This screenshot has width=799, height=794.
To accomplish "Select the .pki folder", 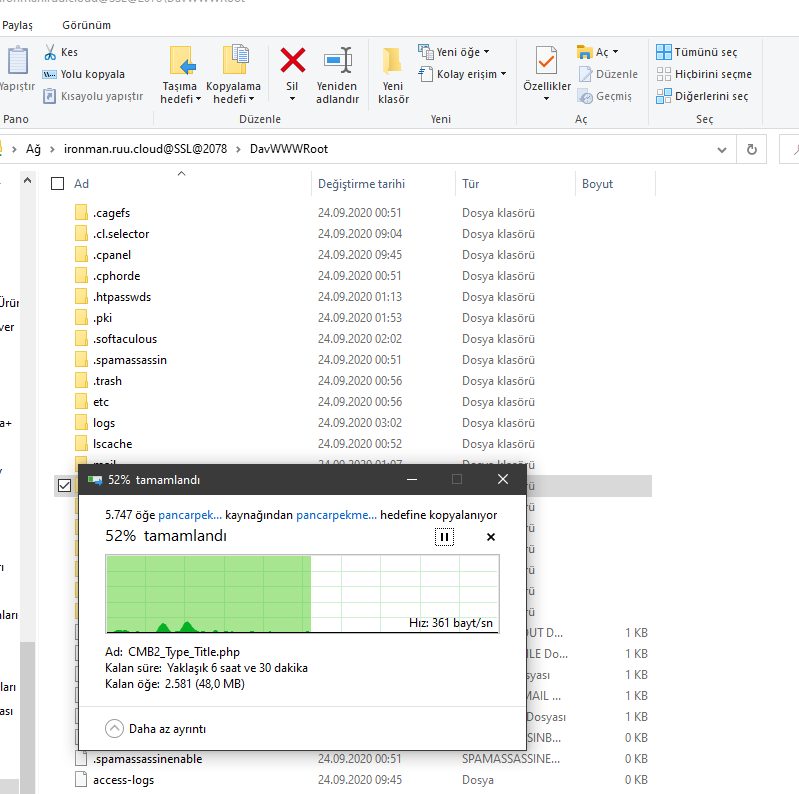I will [x=102, y=318].
